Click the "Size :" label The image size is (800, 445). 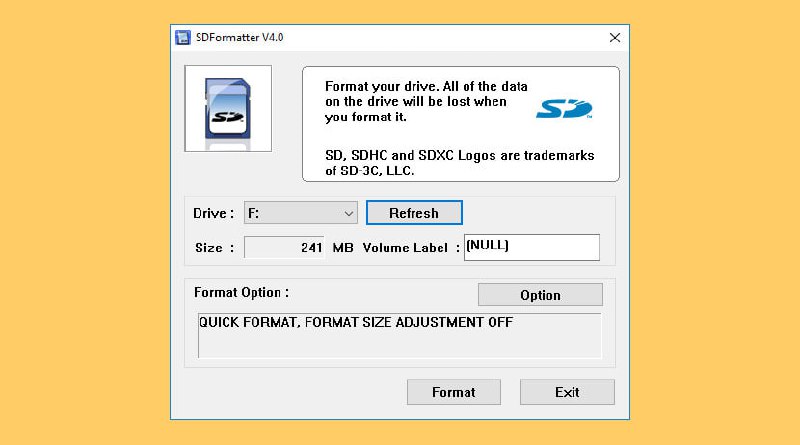[x=215, y=247]
